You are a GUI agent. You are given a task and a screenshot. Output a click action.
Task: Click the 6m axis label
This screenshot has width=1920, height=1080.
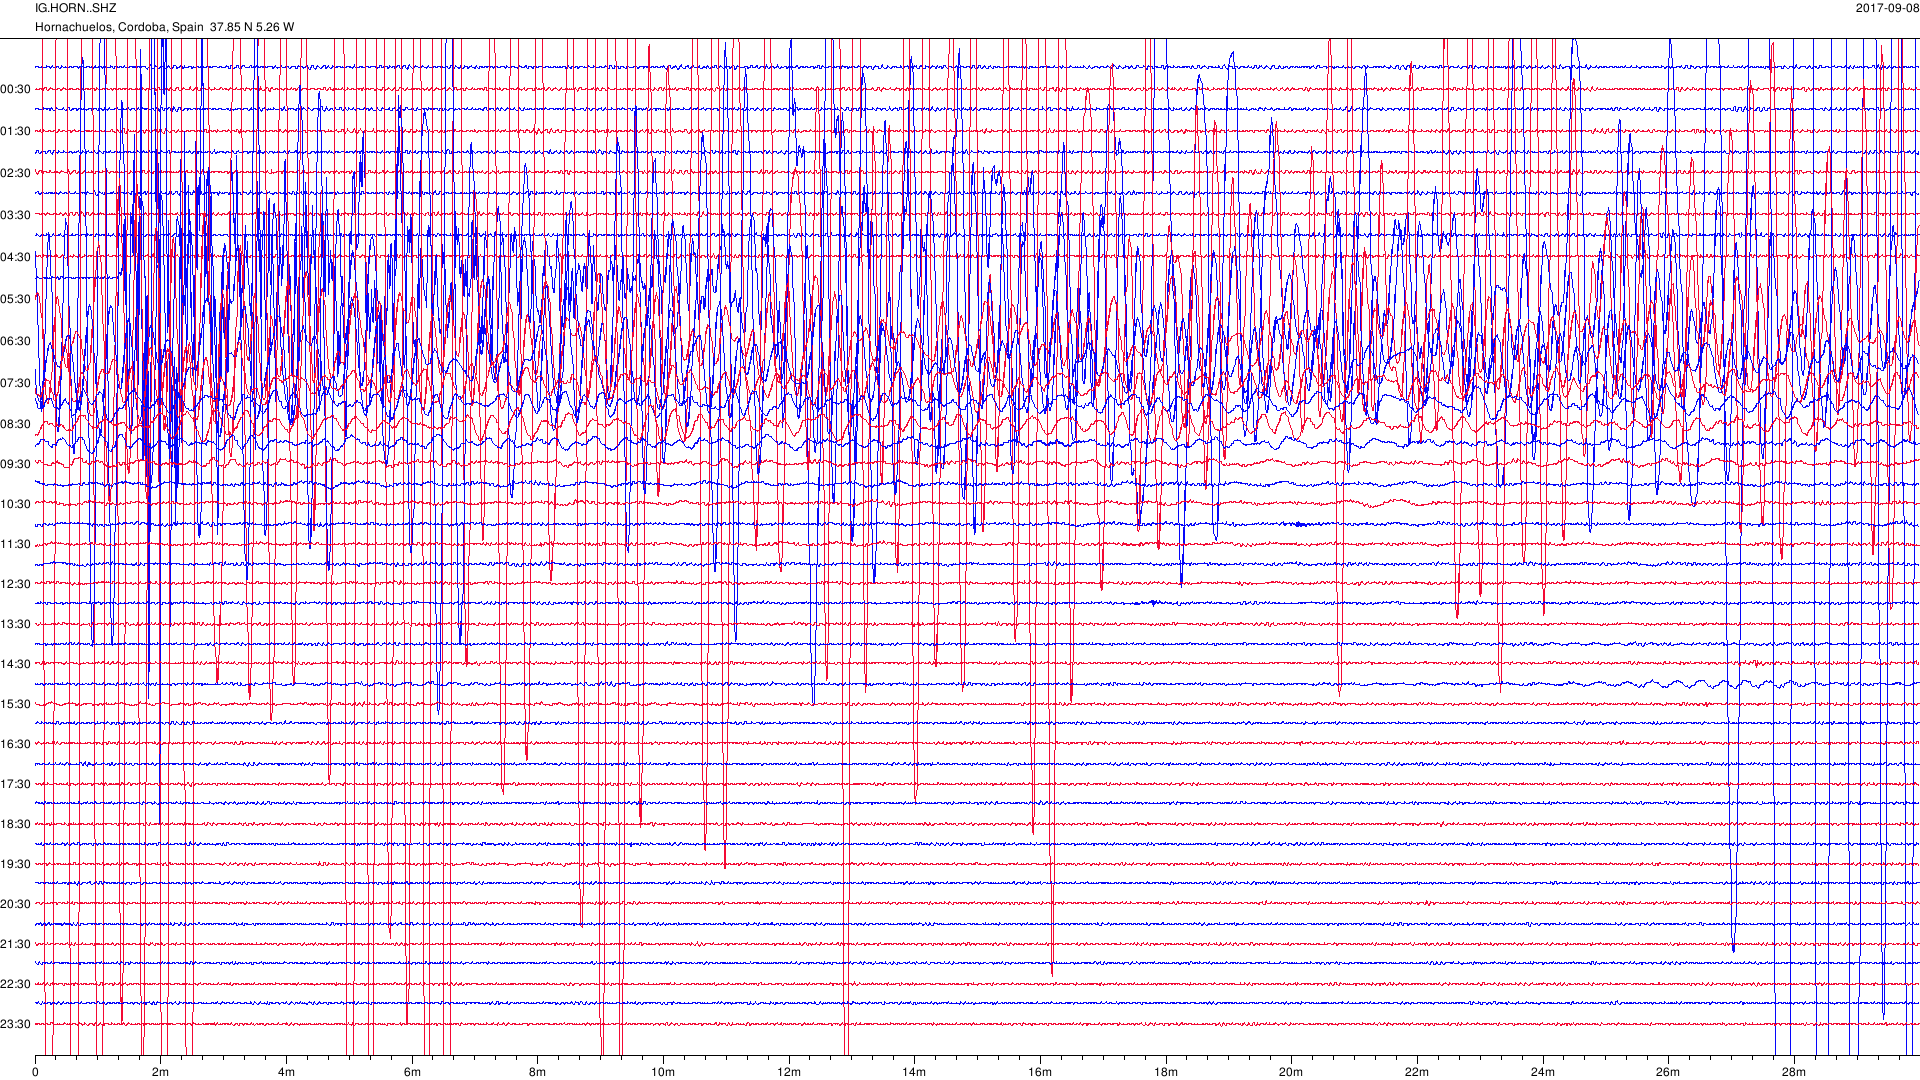pyautogui.click(x=412, y=1072)
